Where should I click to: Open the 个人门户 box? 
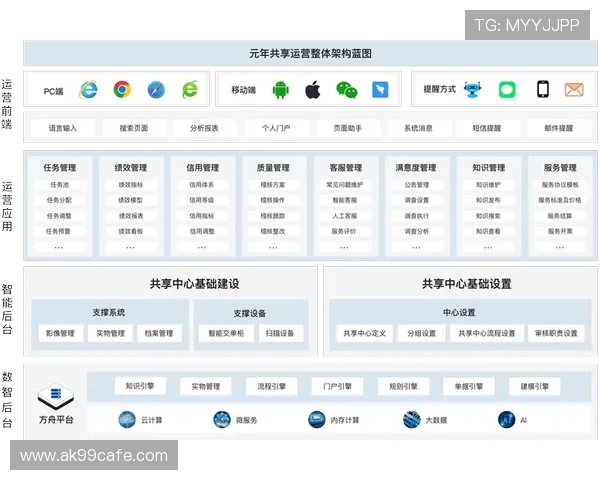pyautogui.click(x=276, y=128)
